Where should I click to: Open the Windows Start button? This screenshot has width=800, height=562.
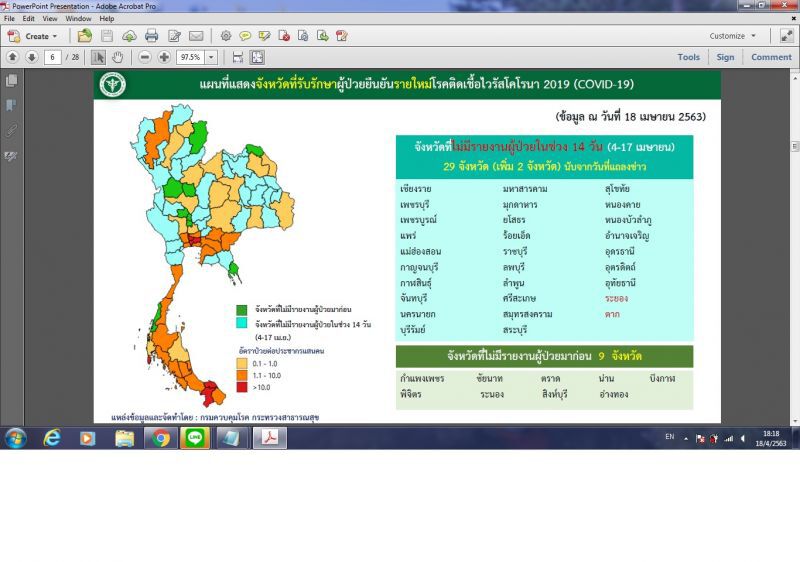[x=15, y=438]
